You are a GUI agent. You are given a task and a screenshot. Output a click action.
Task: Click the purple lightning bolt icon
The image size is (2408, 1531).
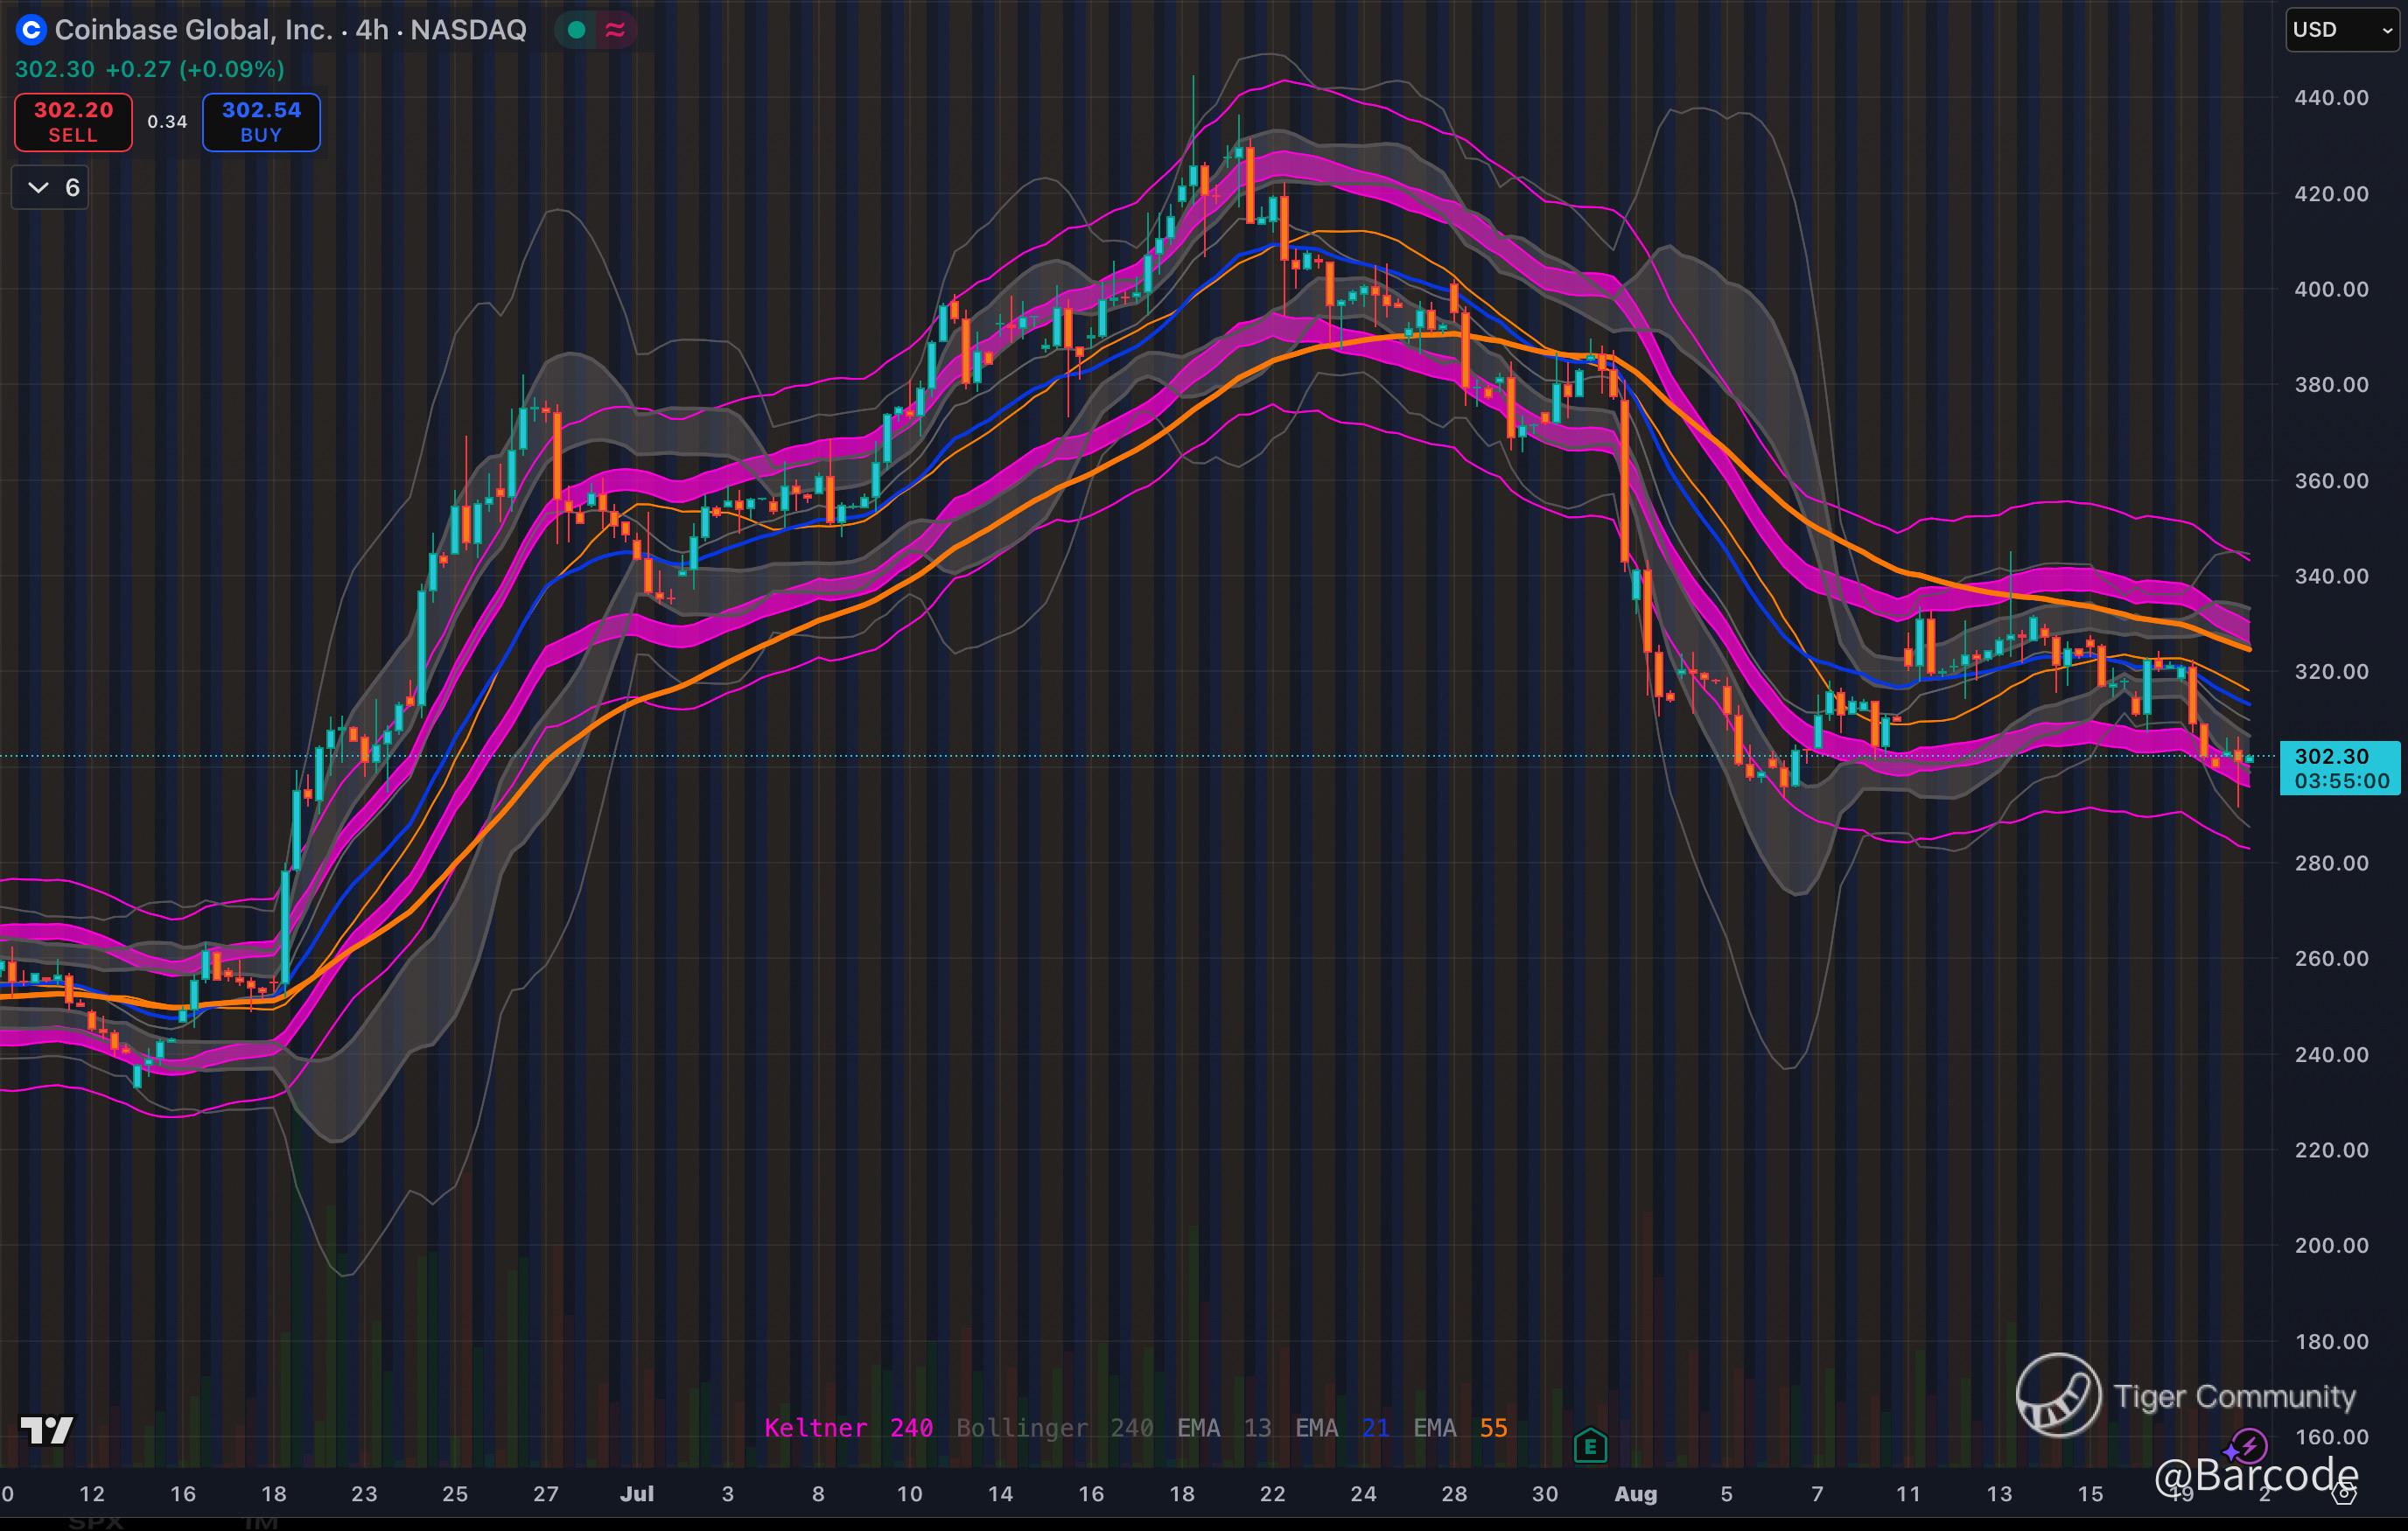[2248, 1445]
